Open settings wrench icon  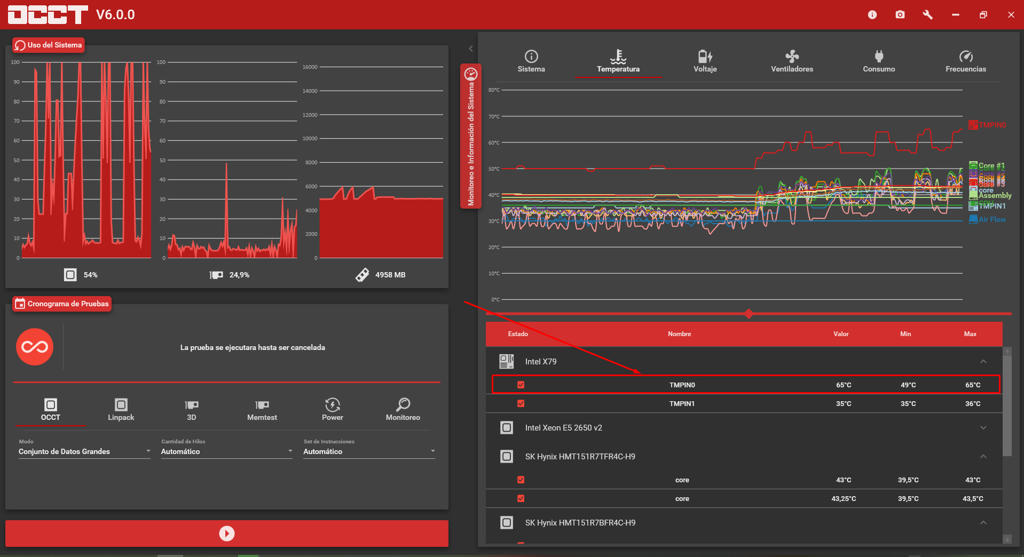(927, 14)
